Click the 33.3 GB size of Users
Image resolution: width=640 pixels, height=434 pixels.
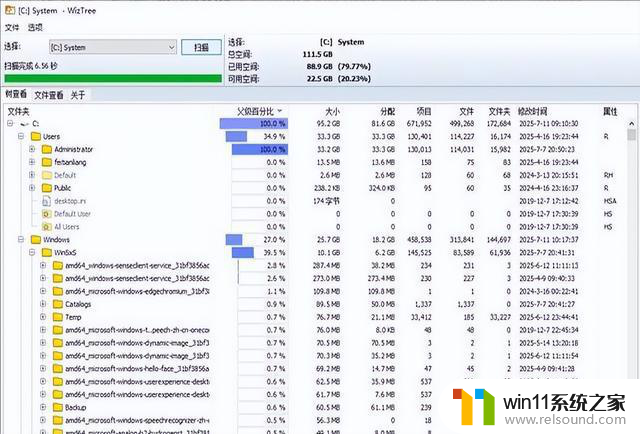[329, 136]
